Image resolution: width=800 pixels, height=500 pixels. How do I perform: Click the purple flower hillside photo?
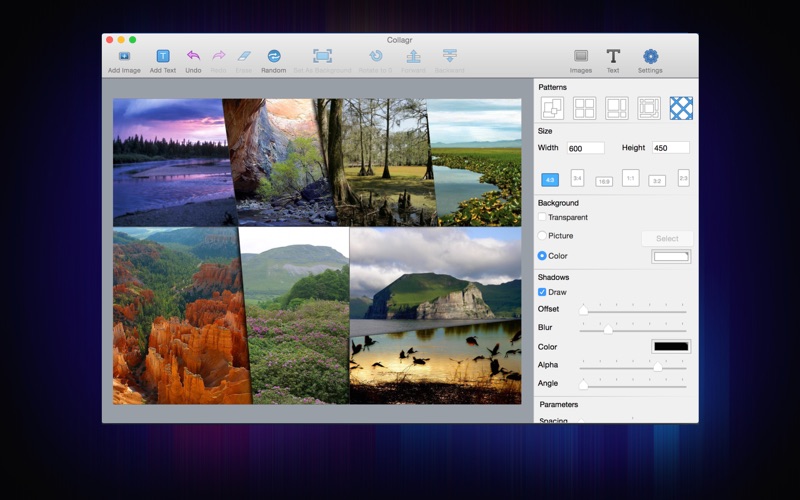point(296,315)
